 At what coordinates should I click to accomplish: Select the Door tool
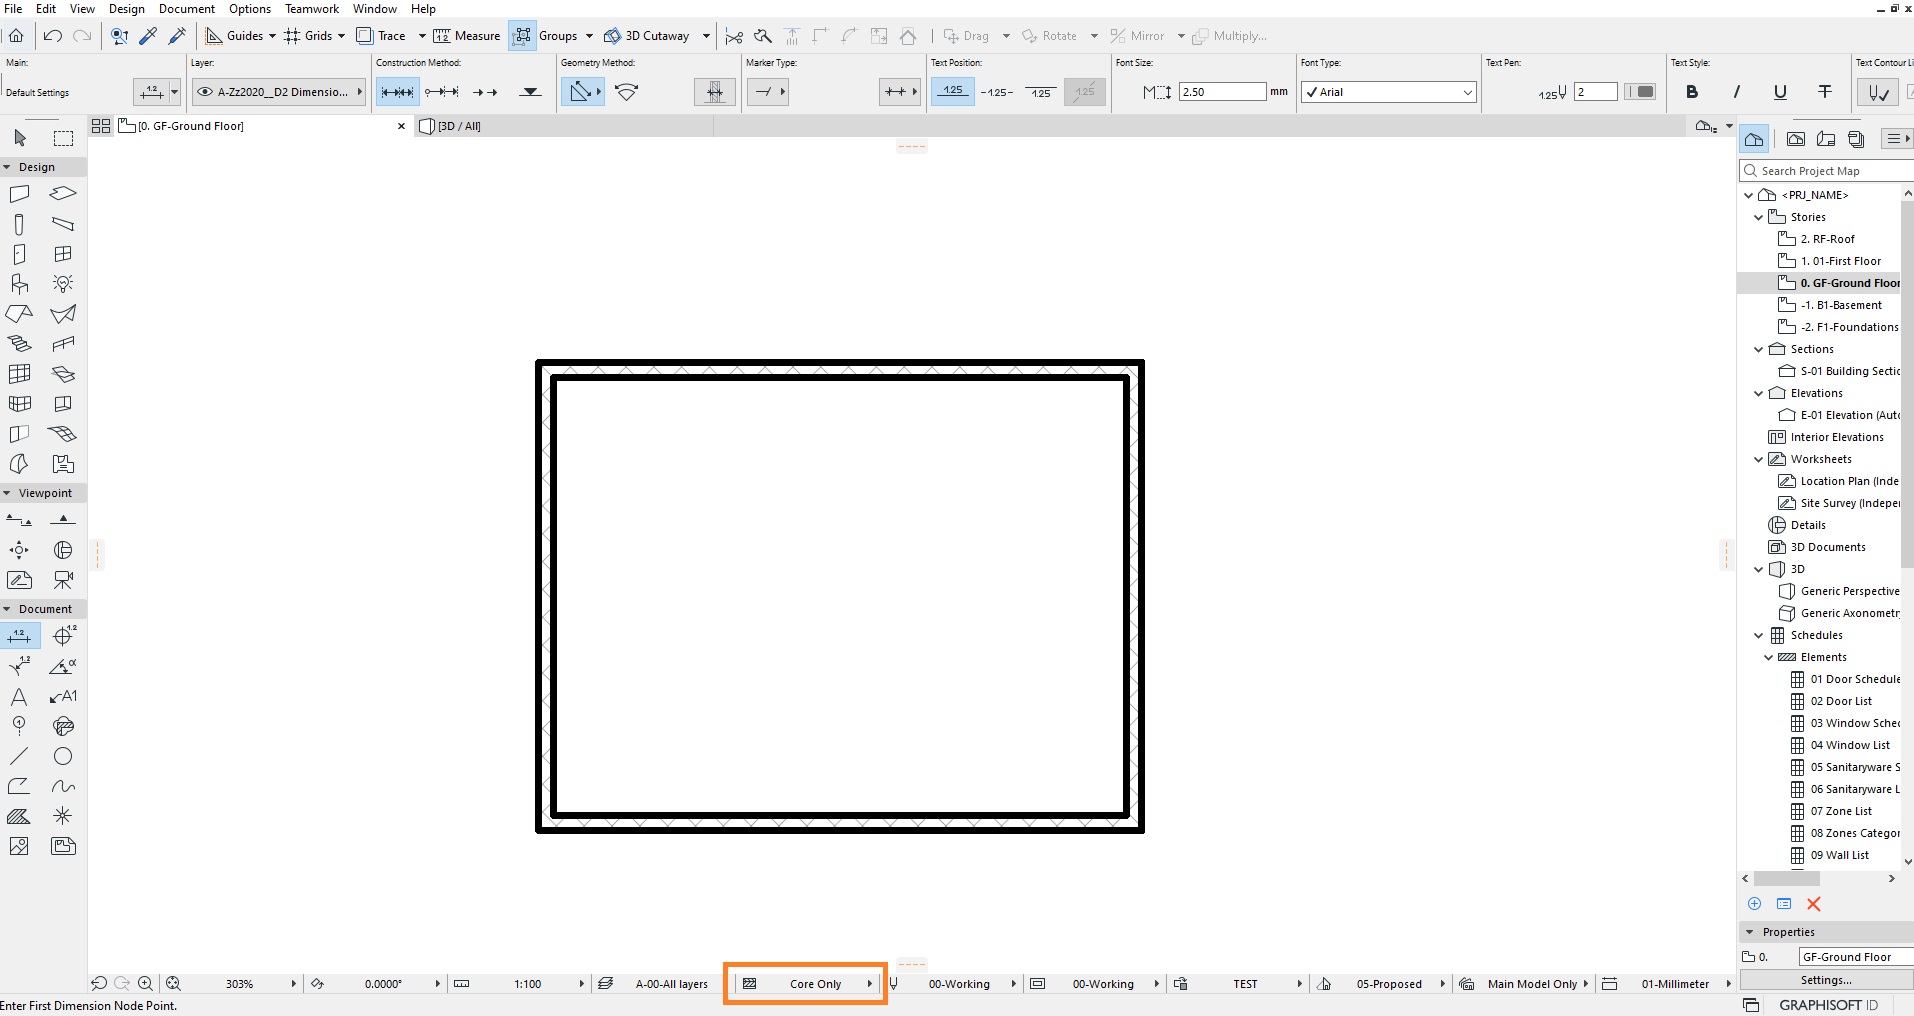(20, 254)
